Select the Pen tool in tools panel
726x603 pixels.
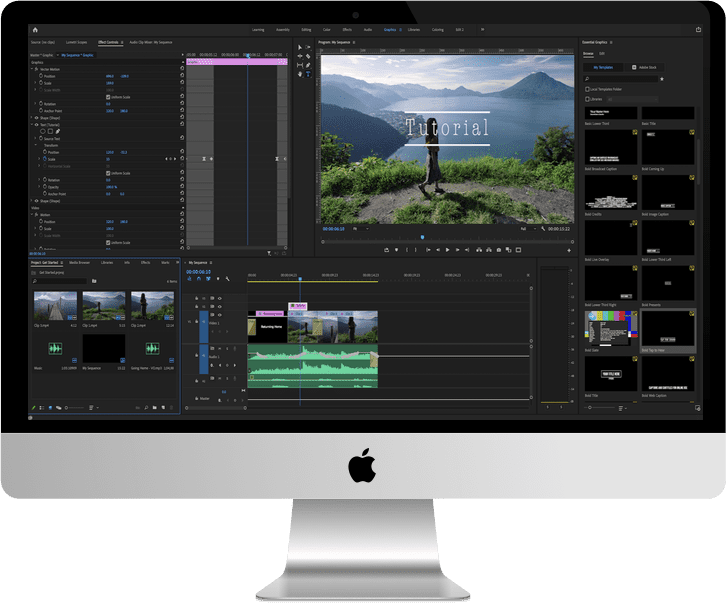click(x=308, y=65)
